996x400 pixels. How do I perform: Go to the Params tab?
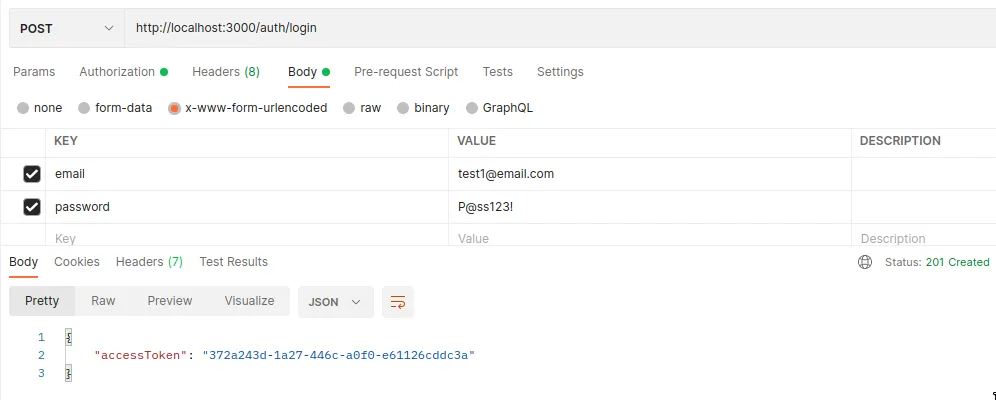click(x=34, y=72)
